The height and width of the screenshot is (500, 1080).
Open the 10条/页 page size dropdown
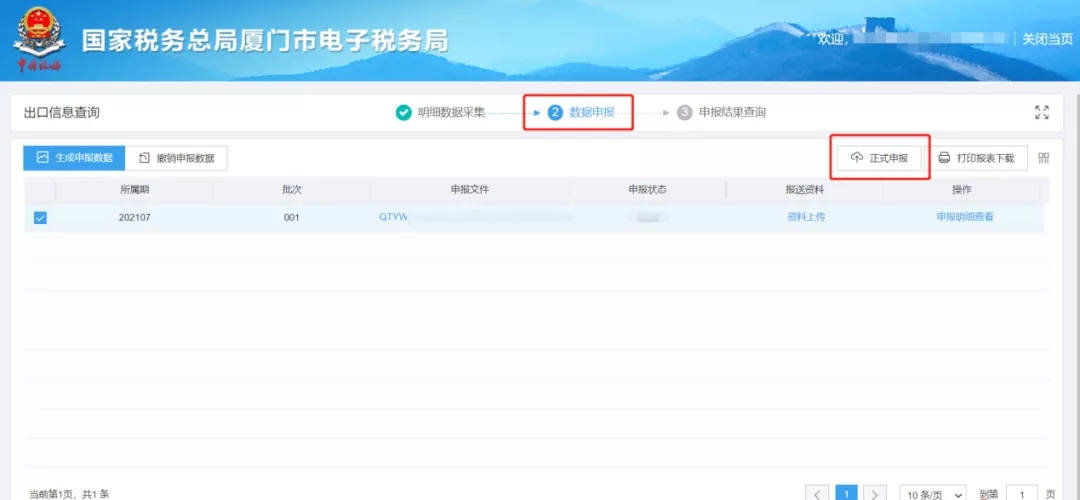coord(933,494)
